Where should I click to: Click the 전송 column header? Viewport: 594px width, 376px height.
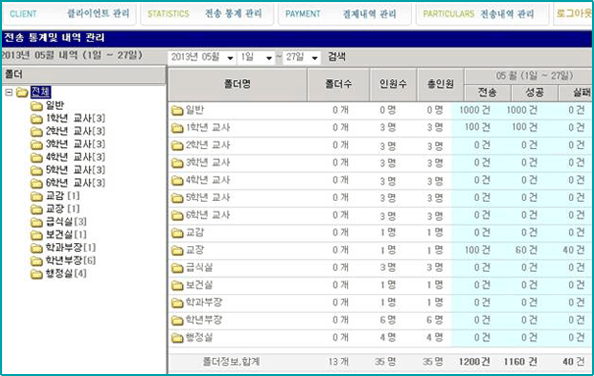click(x=488, y=92)
